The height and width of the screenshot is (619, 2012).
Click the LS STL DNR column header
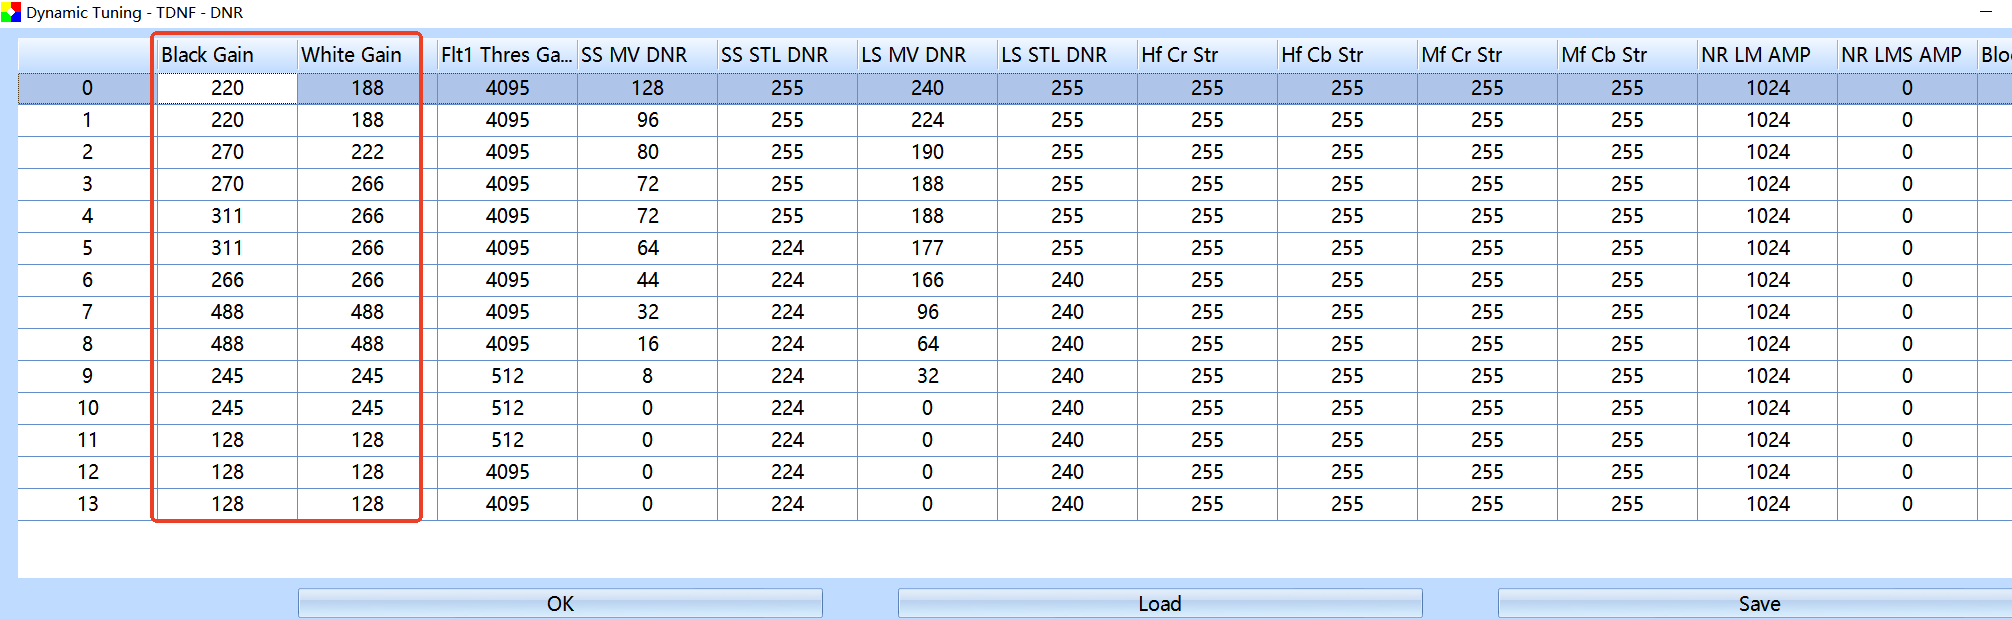[x=1066, y=55]
